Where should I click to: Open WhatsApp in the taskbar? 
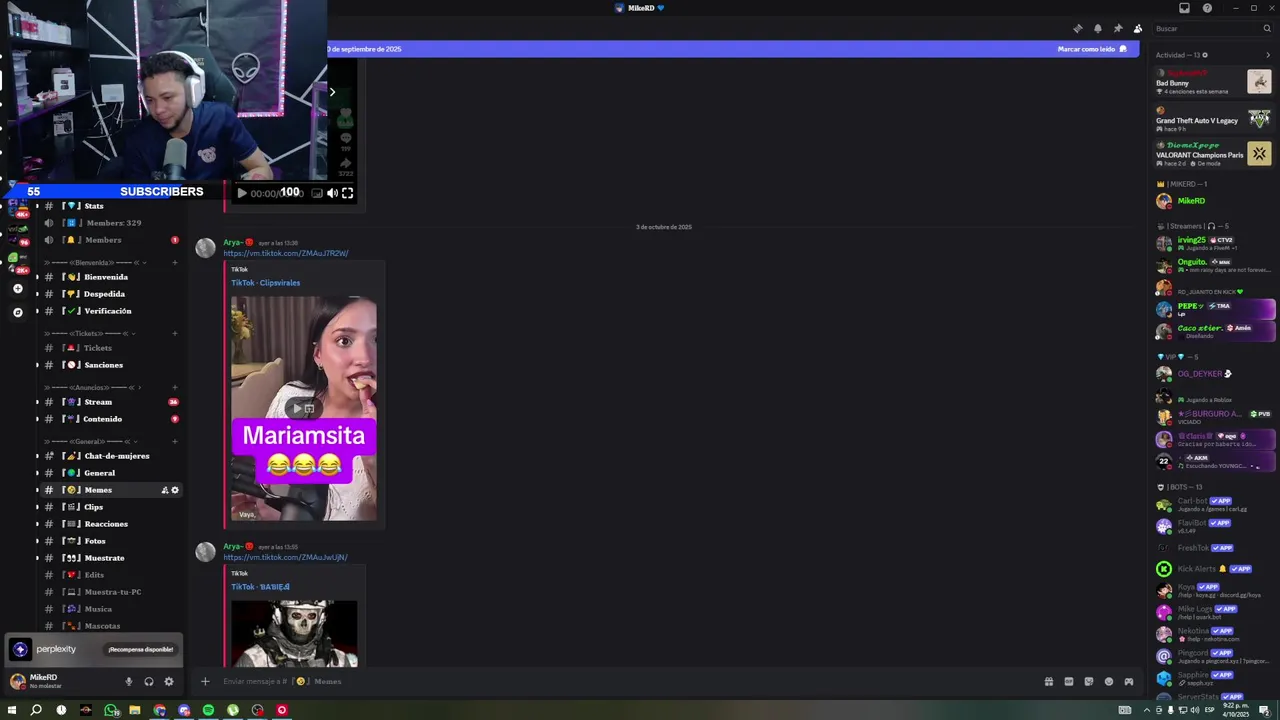click(x=110, y=710)
